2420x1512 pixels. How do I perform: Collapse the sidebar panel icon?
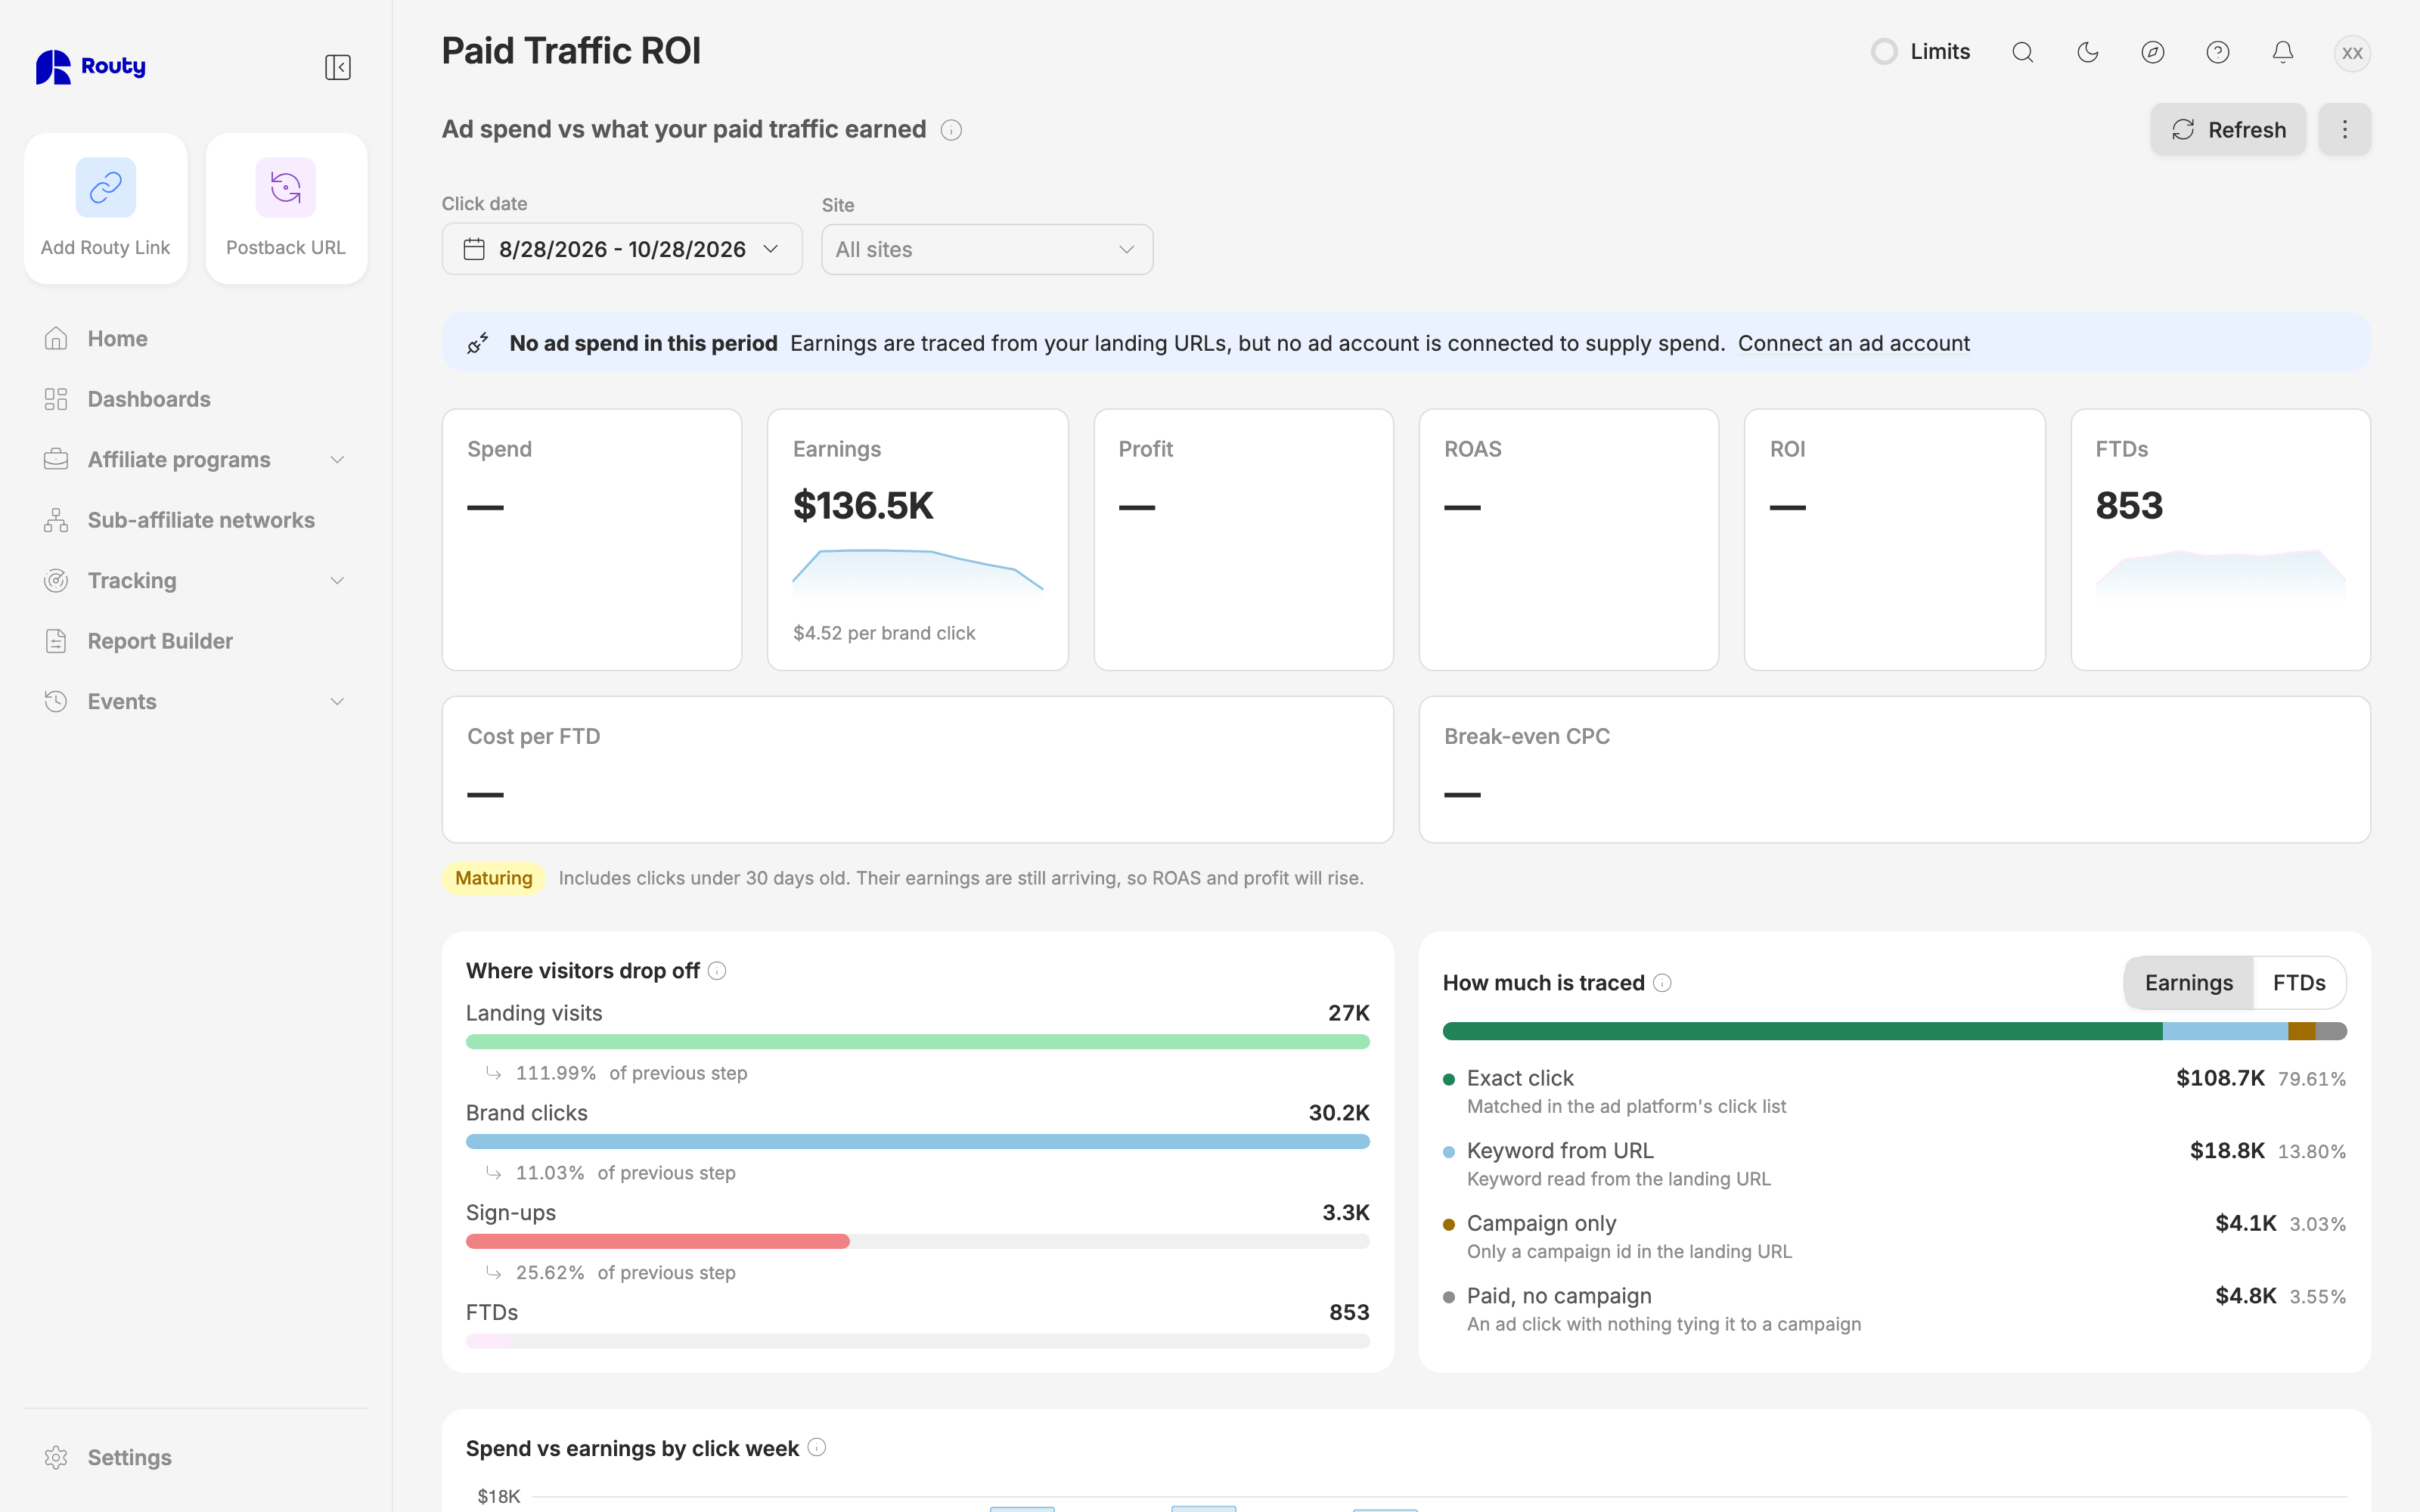[x=337, y=67]
